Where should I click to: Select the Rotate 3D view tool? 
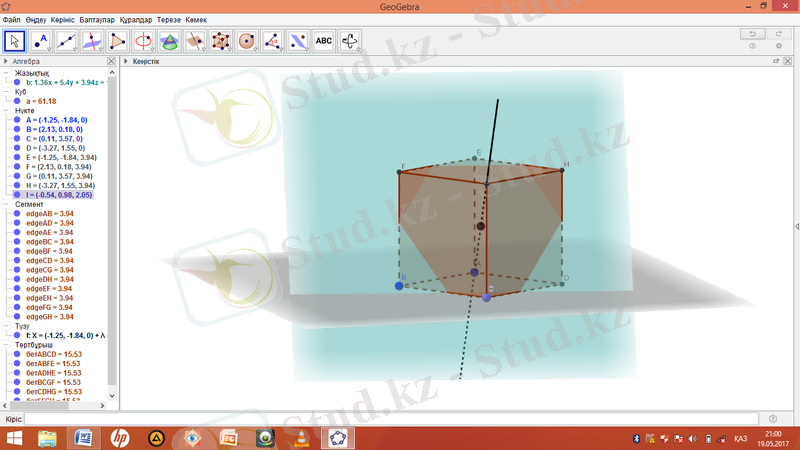350,41
